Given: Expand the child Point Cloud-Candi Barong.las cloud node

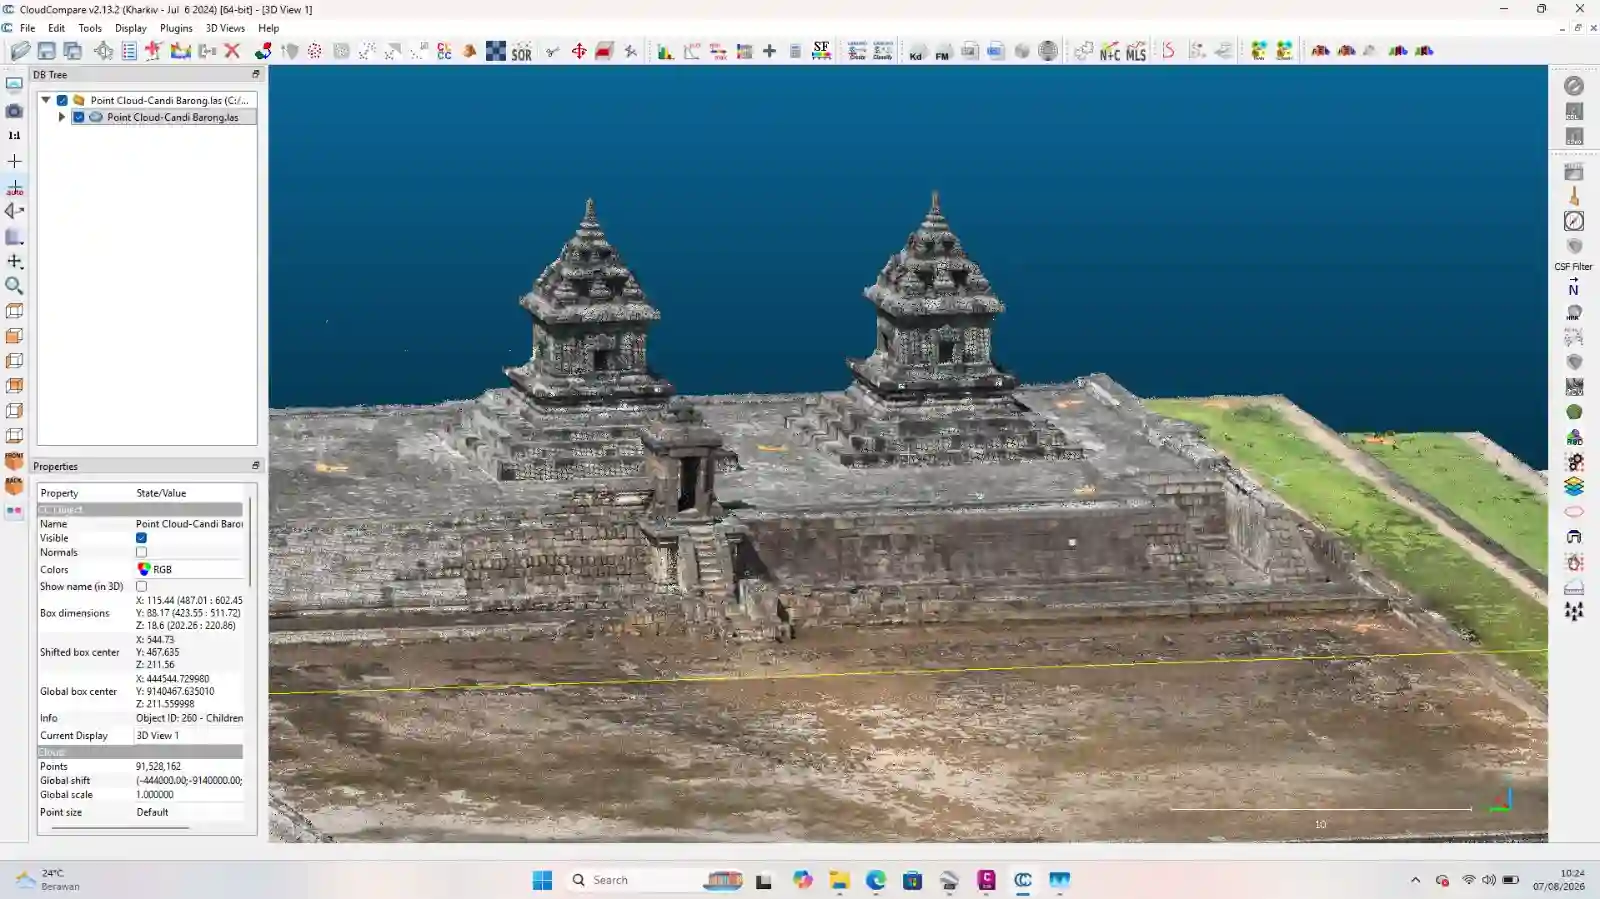Looking at the screenshot, I should pos(62,117).
